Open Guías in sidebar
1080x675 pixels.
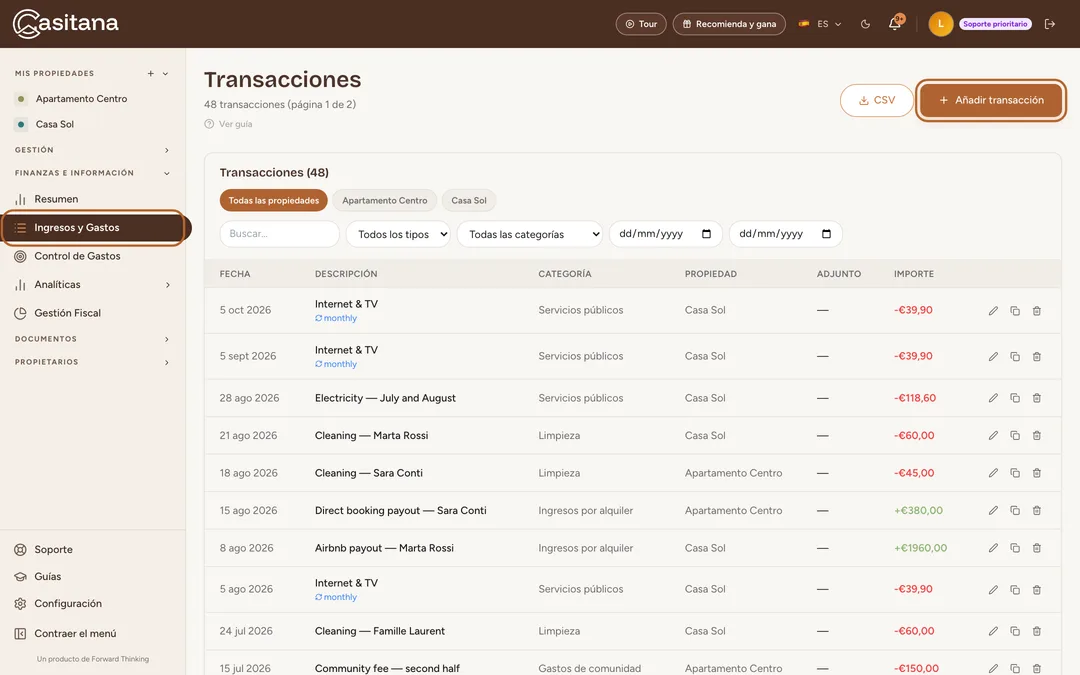38,577
